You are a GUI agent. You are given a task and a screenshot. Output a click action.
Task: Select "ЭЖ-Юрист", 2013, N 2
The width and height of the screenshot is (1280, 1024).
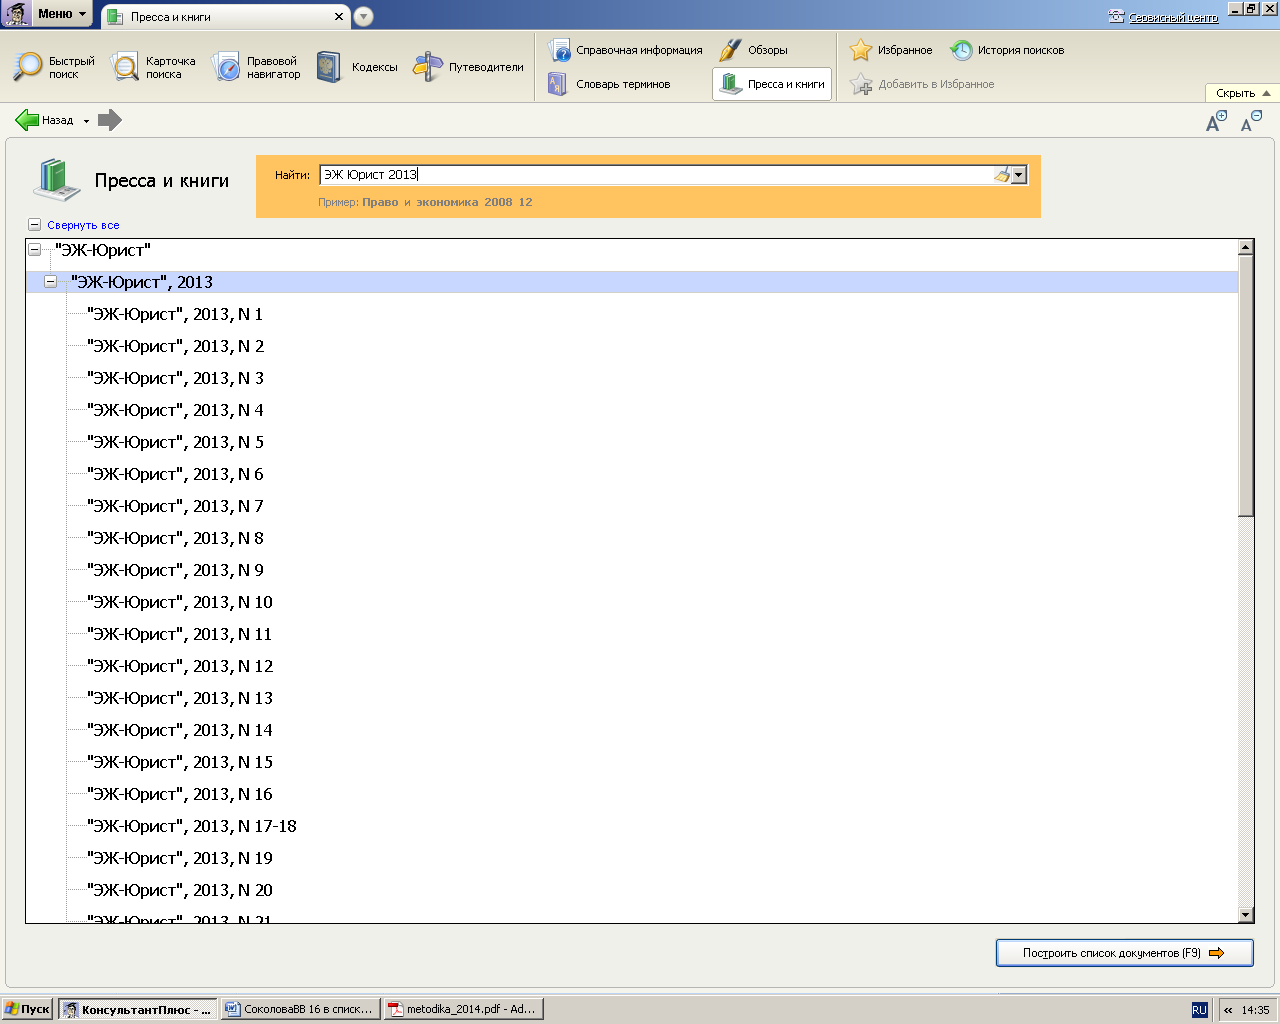(x=176, y=346)
